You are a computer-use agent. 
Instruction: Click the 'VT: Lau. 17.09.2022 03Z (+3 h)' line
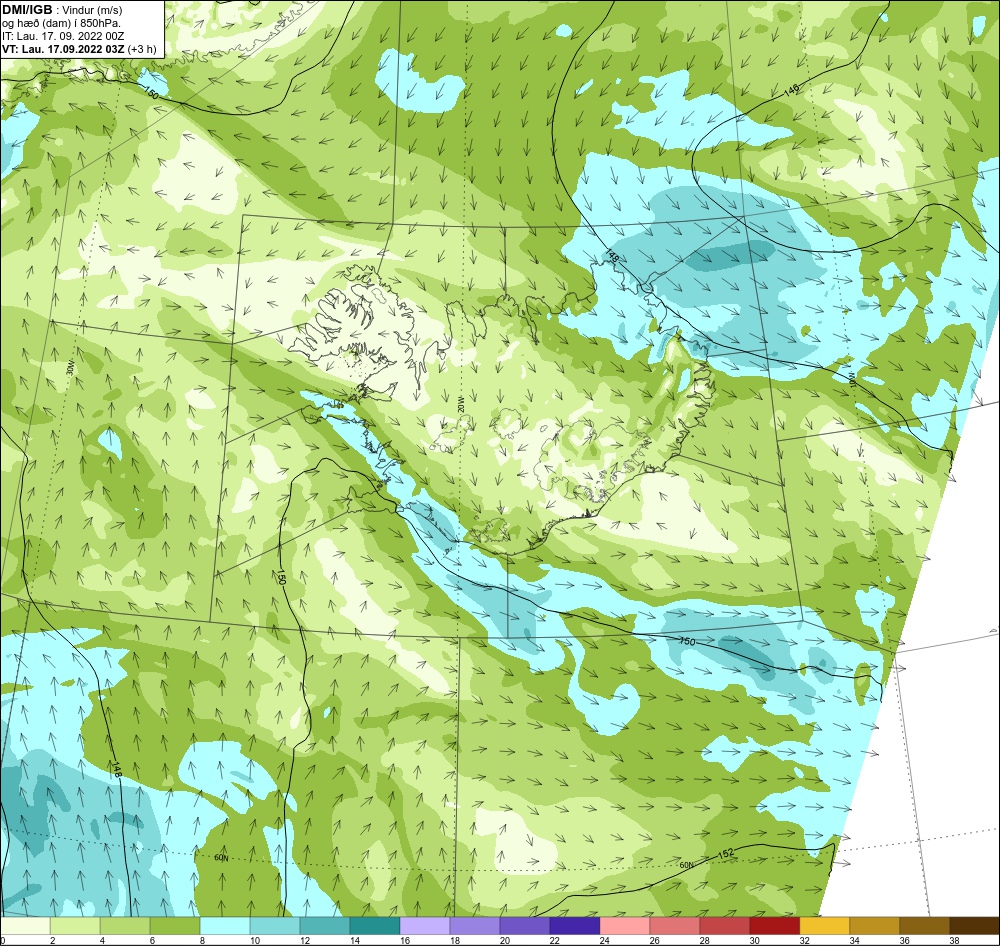tap(78, 49)
